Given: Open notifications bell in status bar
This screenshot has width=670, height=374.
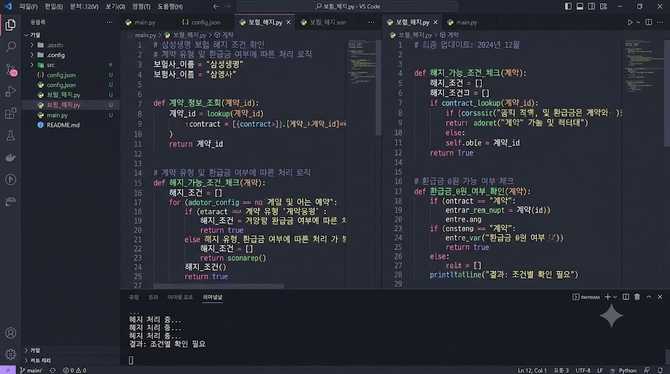Looking at the screenshot, I should [x=661, y=370].
